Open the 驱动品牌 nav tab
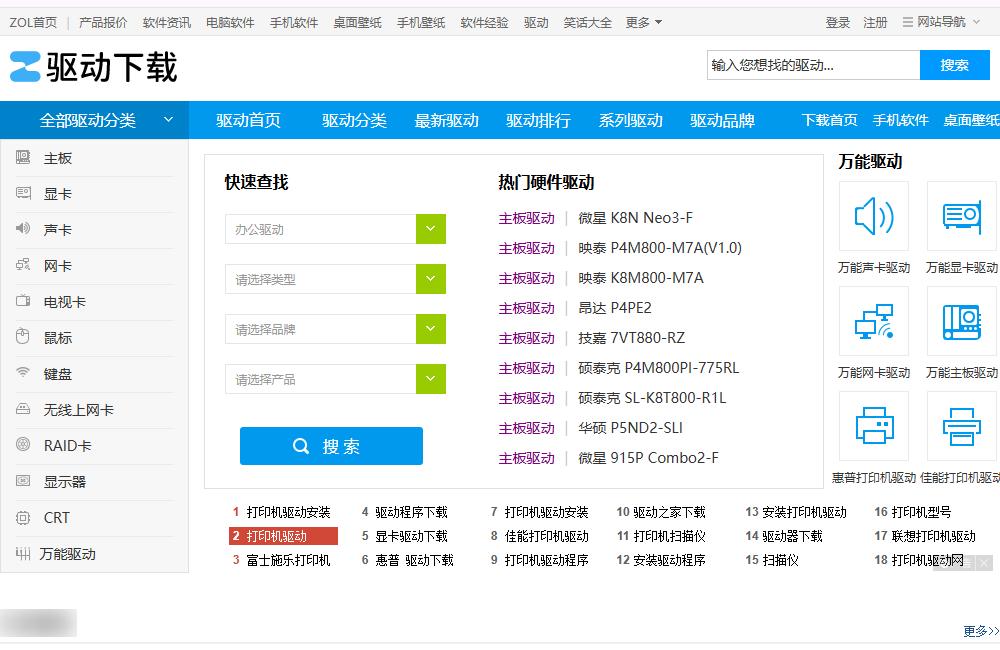The width and height of the screenshot is (1000, 650). point(722,120)
